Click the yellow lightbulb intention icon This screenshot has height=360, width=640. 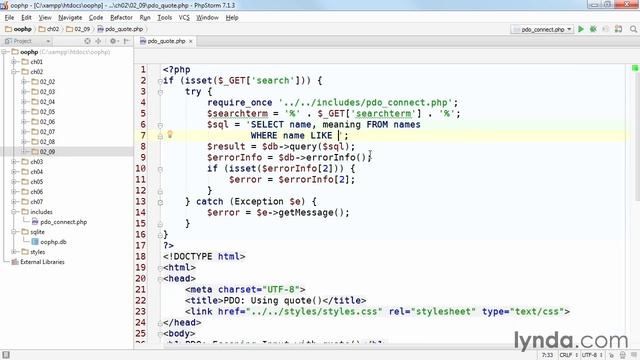point(170,134)
